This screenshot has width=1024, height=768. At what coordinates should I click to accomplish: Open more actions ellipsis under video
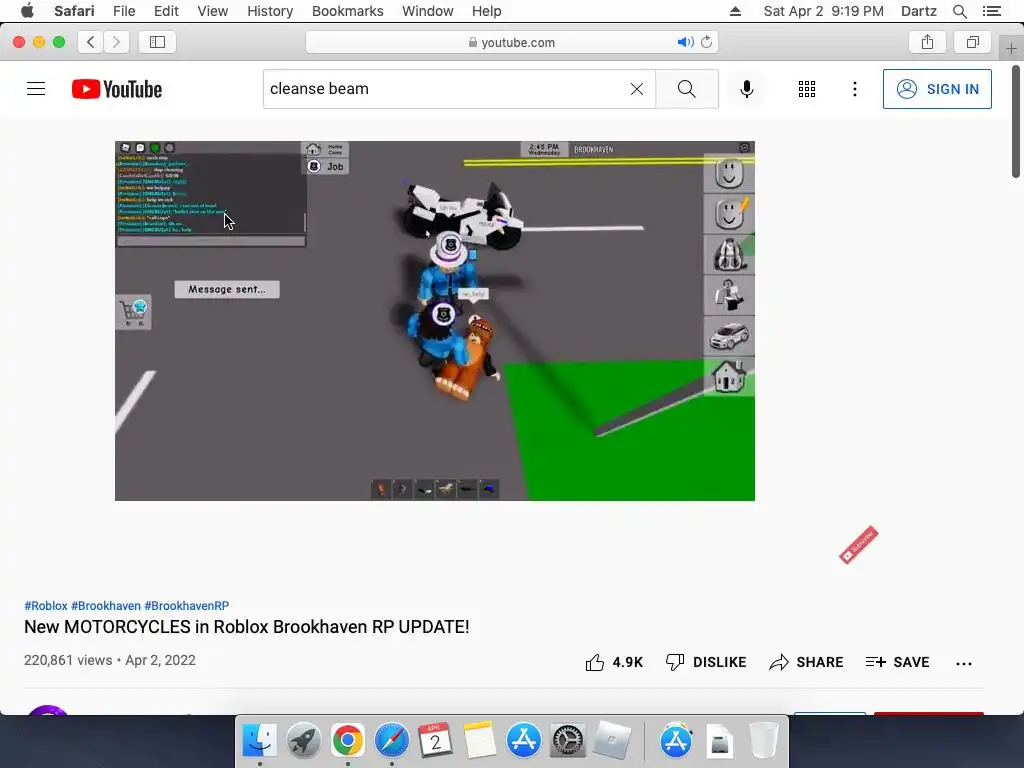point(964,663)
